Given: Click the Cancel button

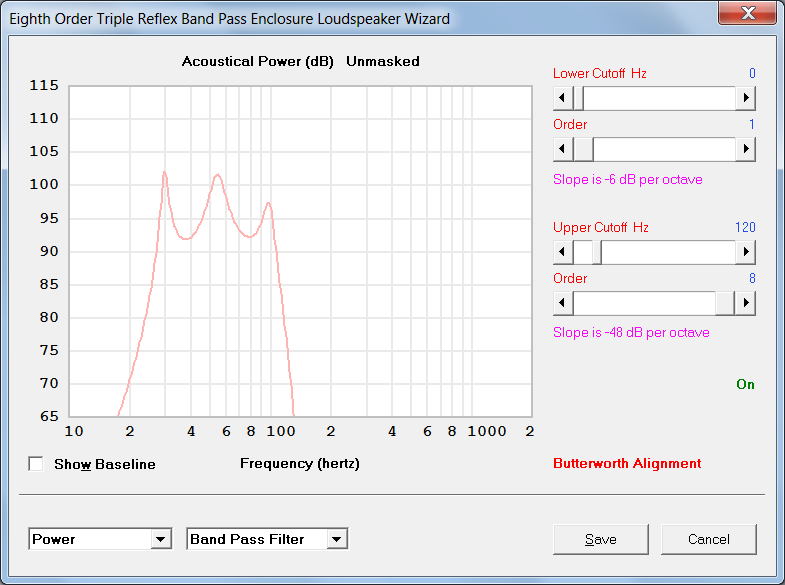Looking at the screenshot, I should point(709,539).
